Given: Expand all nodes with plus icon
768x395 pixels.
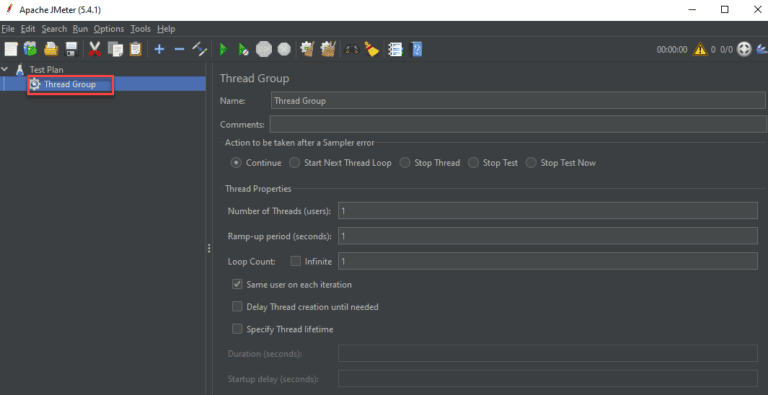Looking at the screenshot, I should (x=159, y=49).
